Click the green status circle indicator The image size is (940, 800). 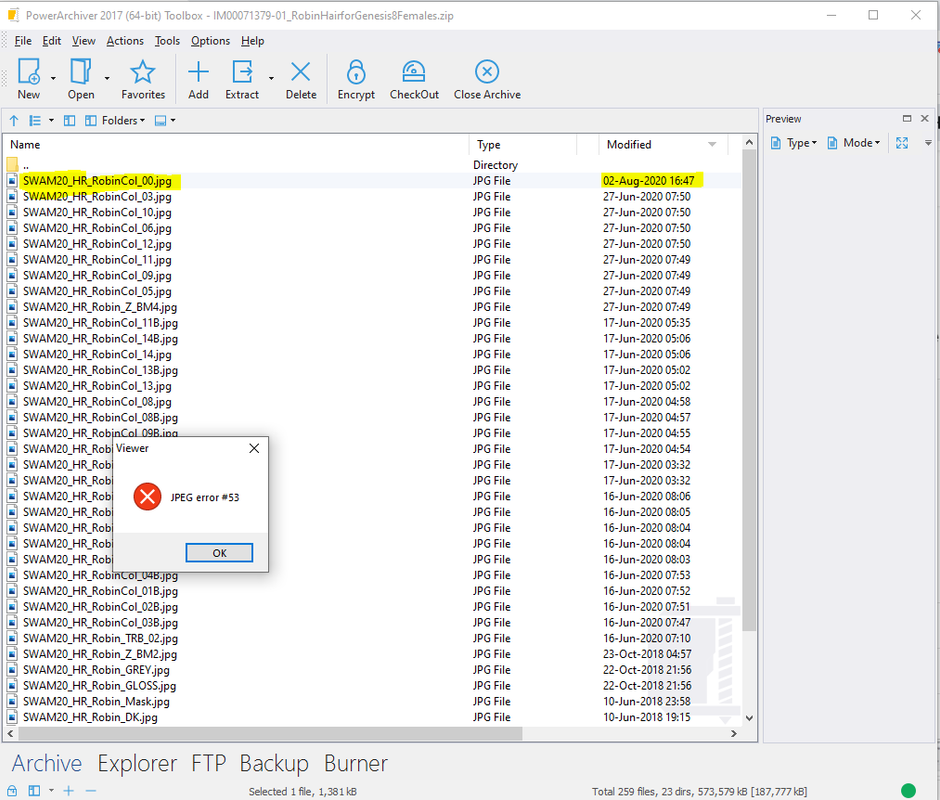(x=908, y=791)
